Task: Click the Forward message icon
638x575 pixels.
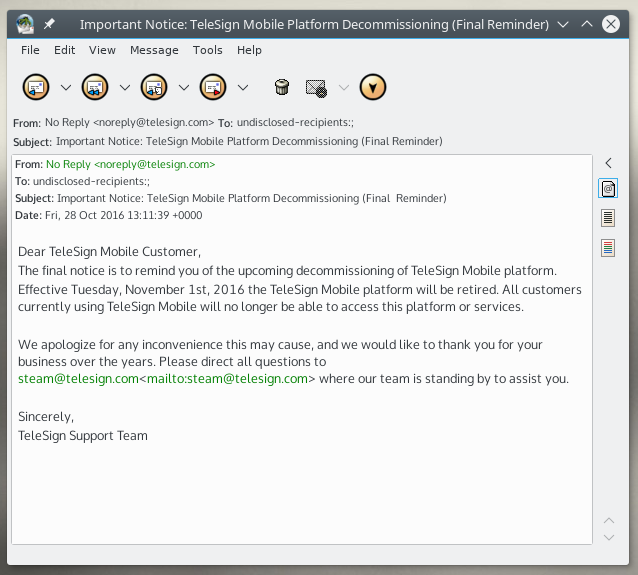Action: pos(213,87)
